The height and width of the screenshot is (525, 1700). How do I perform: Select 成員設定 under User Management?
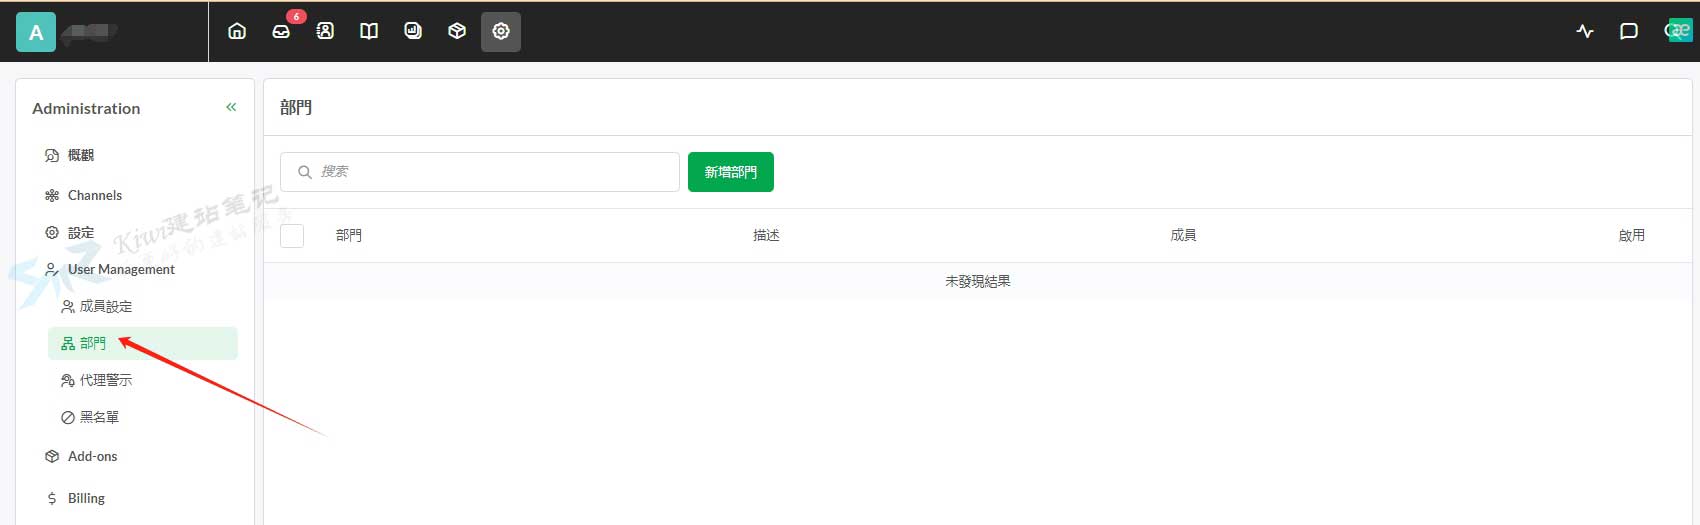(x=97, y=306)
